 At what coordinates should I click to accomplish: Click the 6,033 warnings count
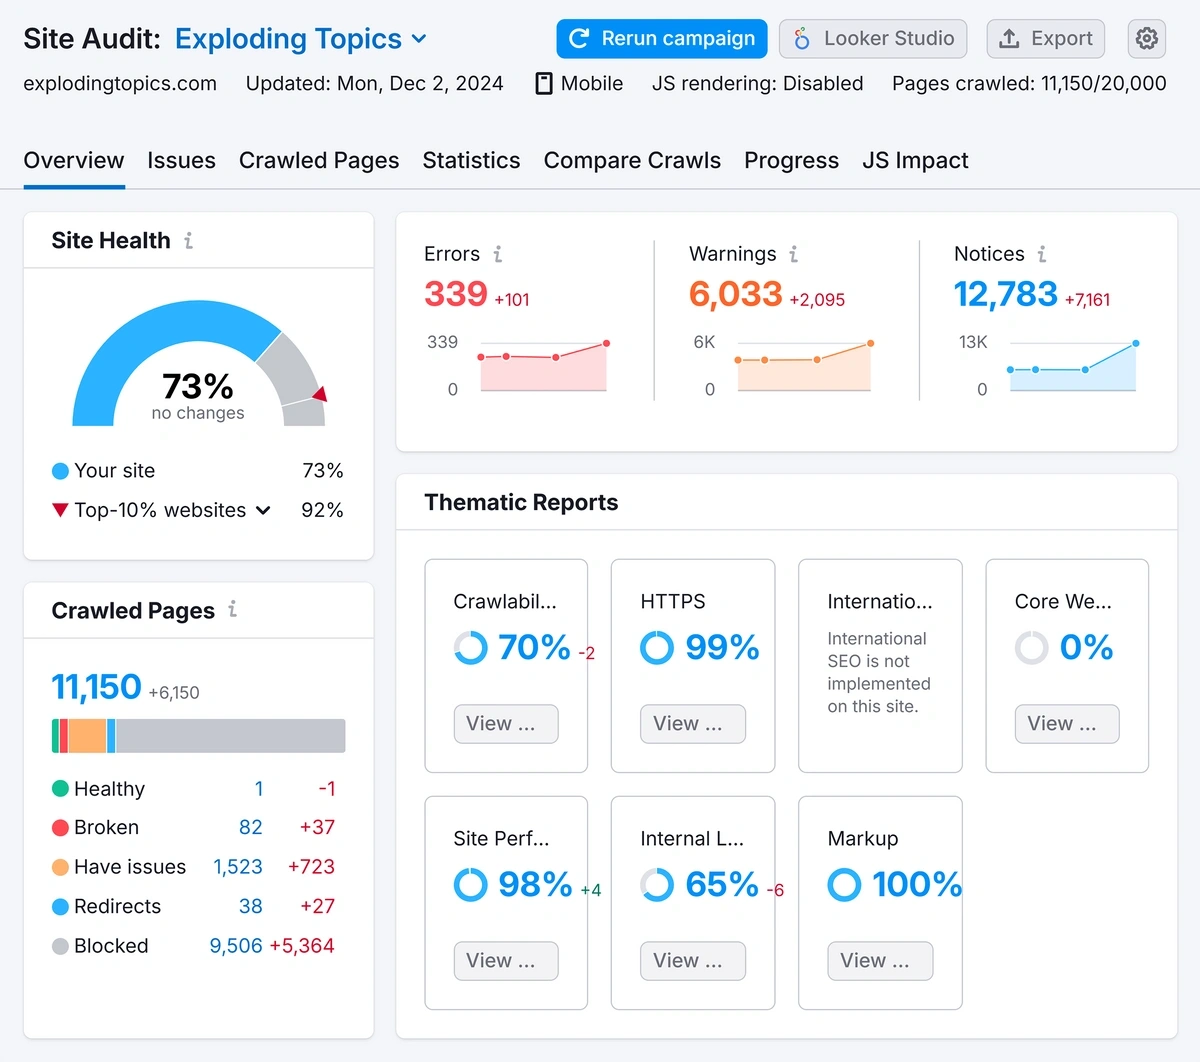(736, 294)
